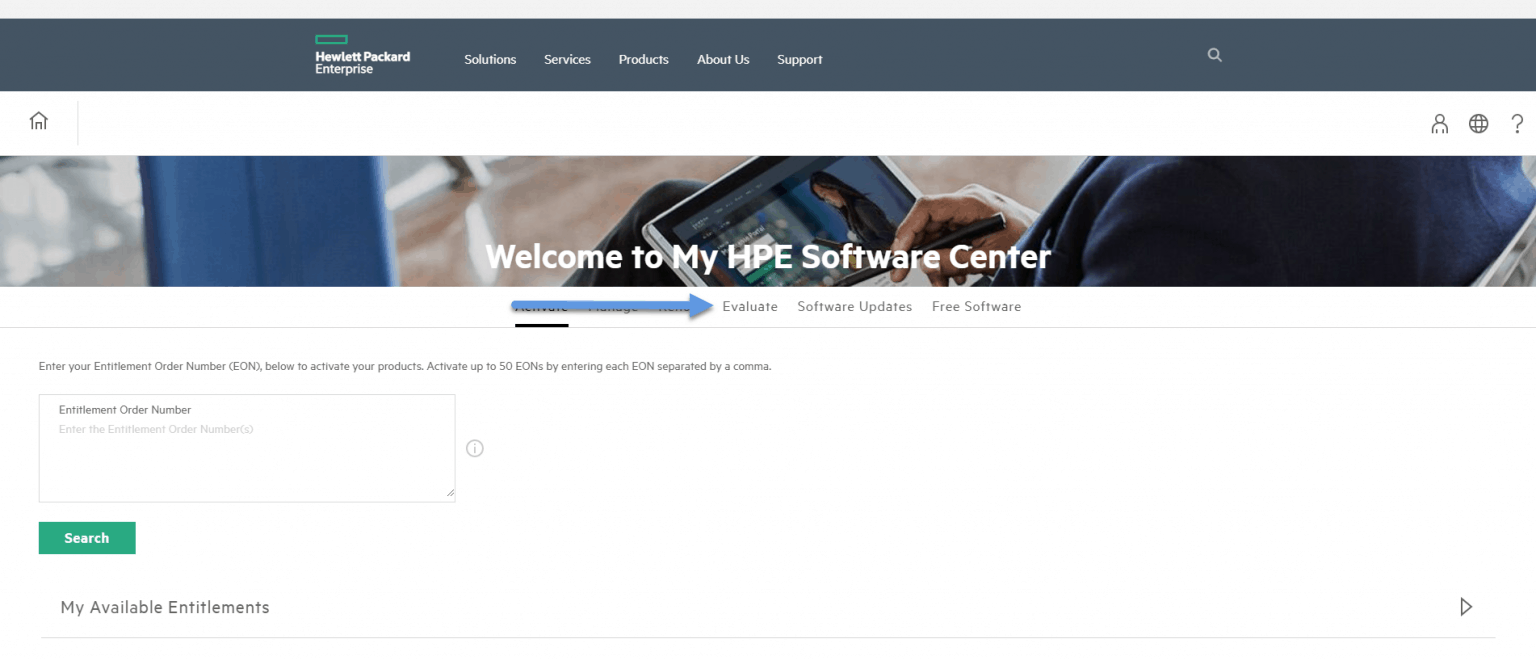Click the Products menu item
The image size is (1536, 660).
point(643,59)
